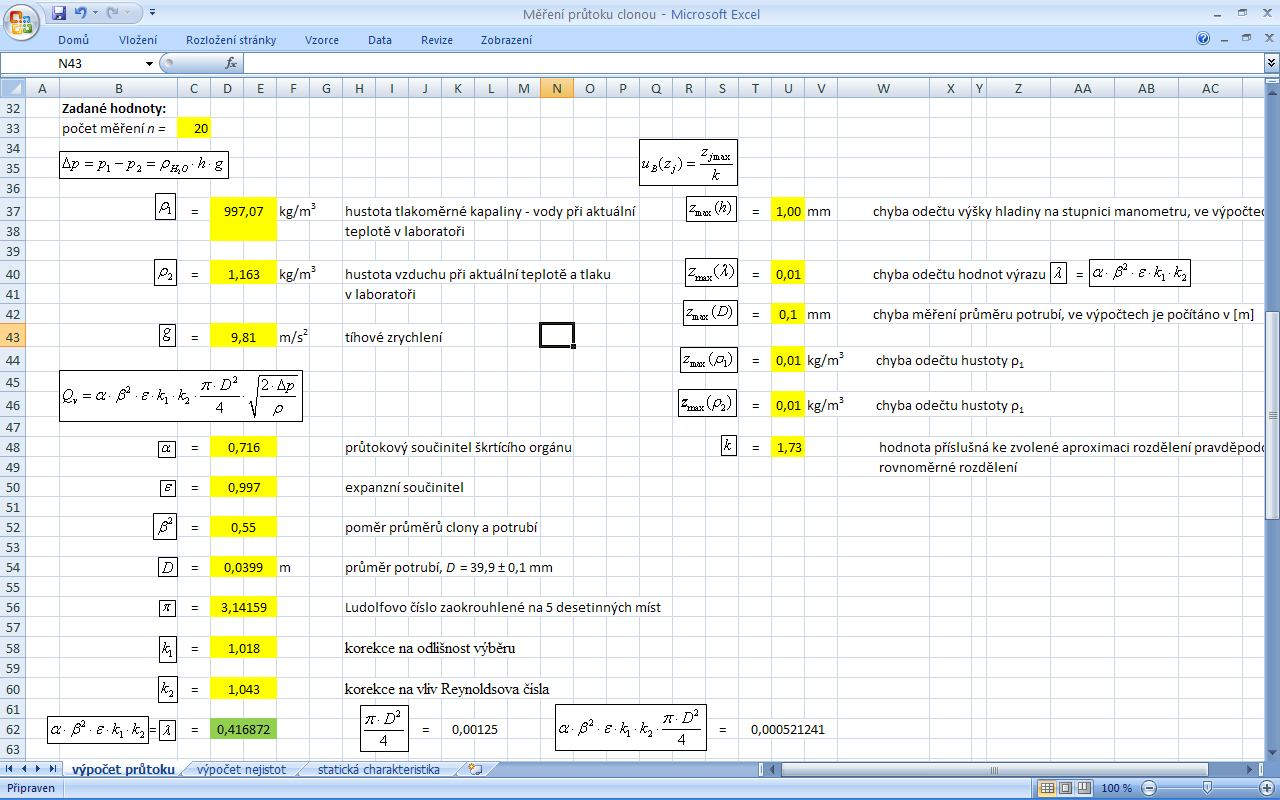Zoom out with the minus button
The height and width of the screenshot is (800, 1280).
click(1149, 788)
